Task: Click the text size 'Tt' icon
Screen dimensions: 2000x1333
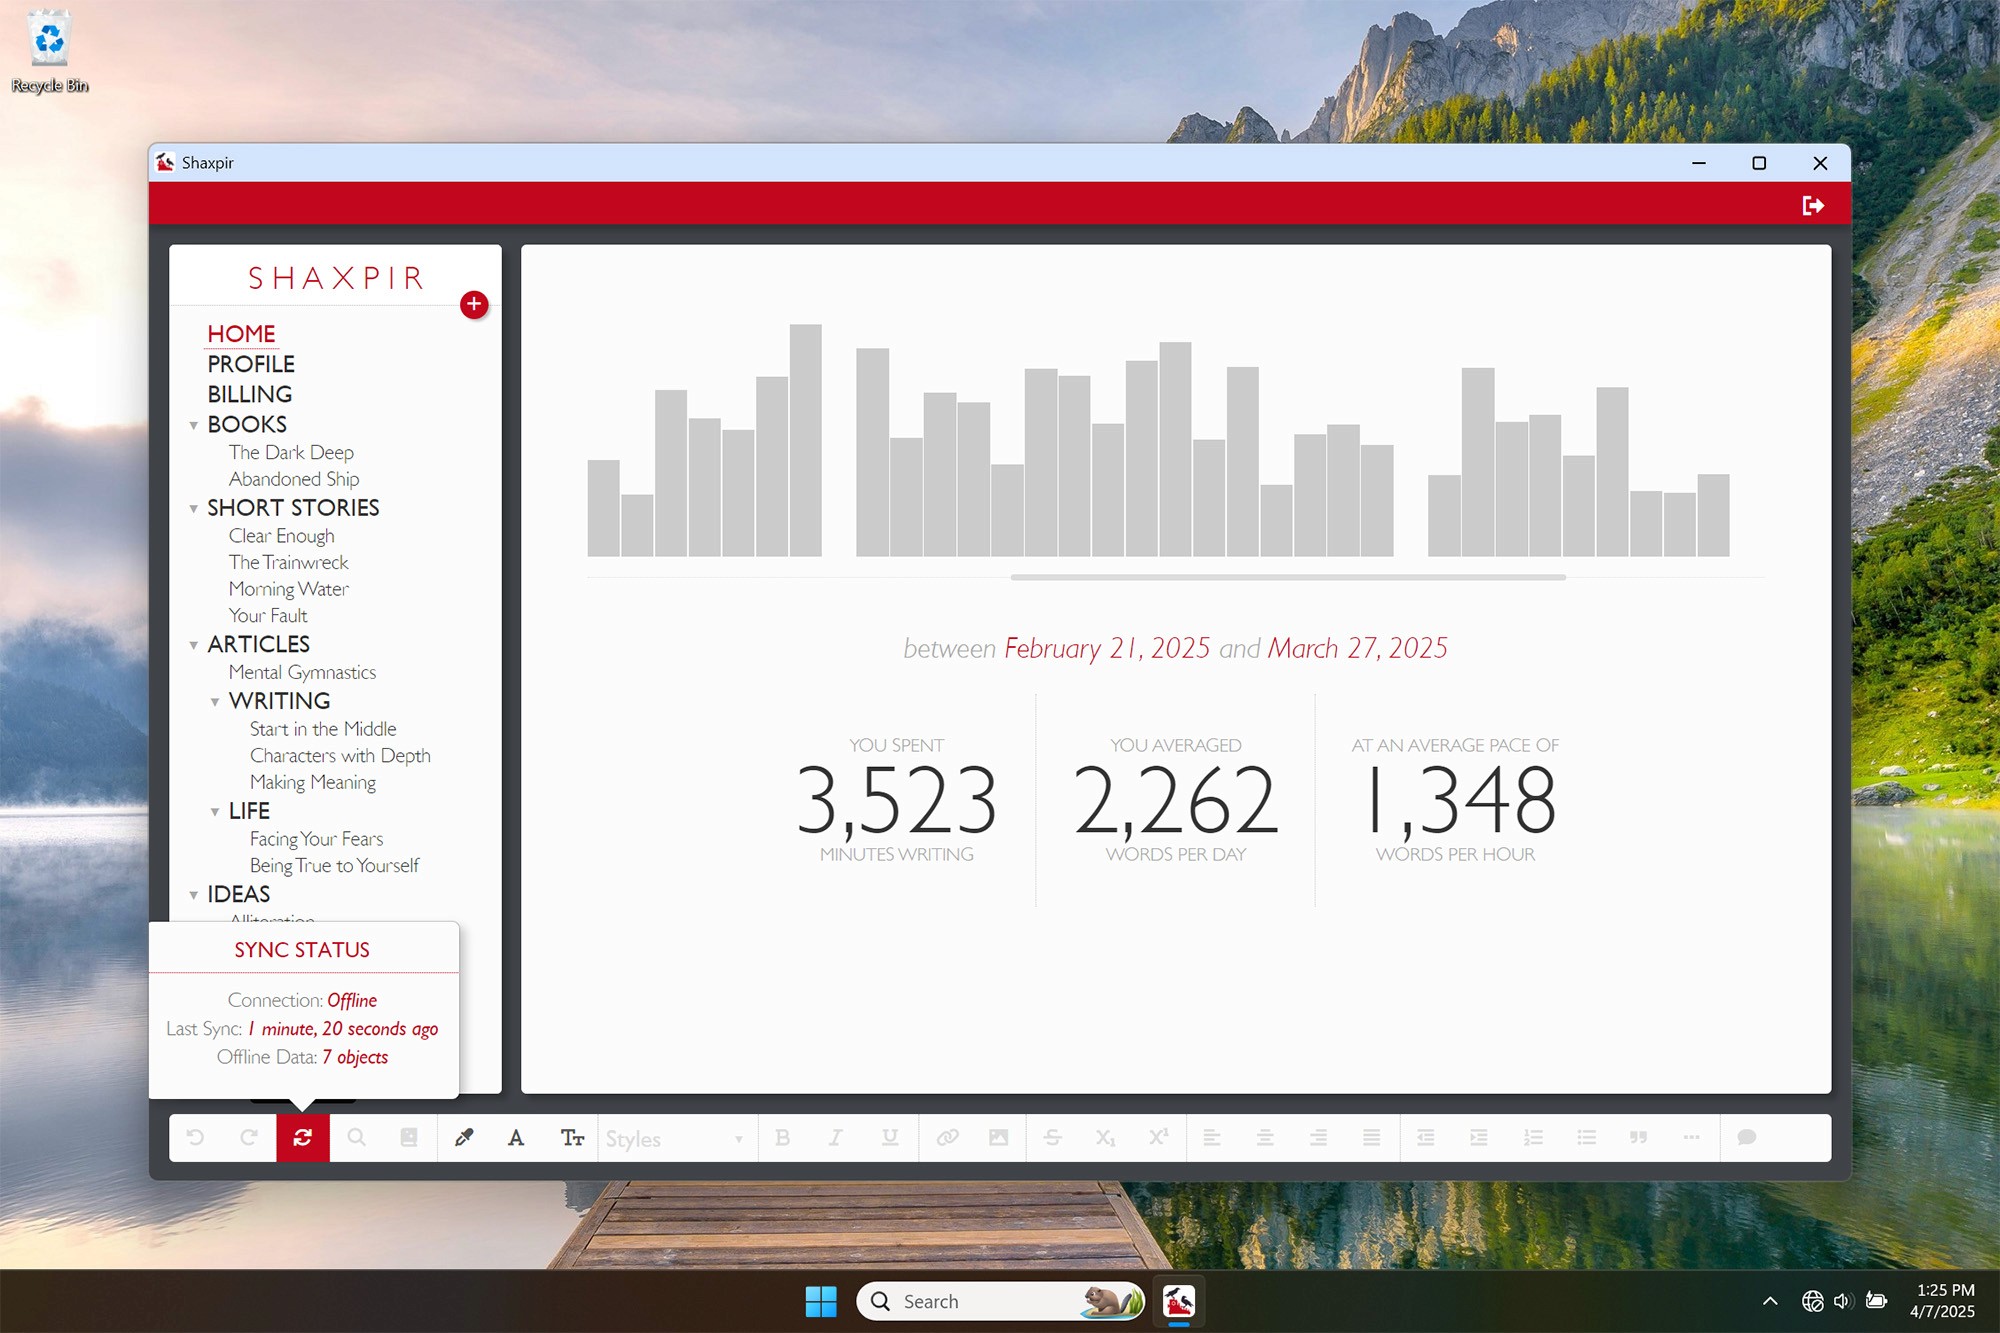Action: pos(572,1137)
